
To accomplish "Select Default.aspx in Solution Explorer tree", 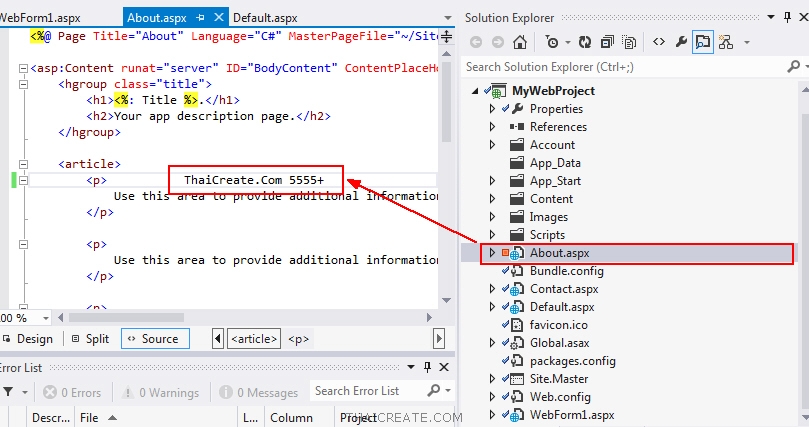I will click(x=562, y=307).
